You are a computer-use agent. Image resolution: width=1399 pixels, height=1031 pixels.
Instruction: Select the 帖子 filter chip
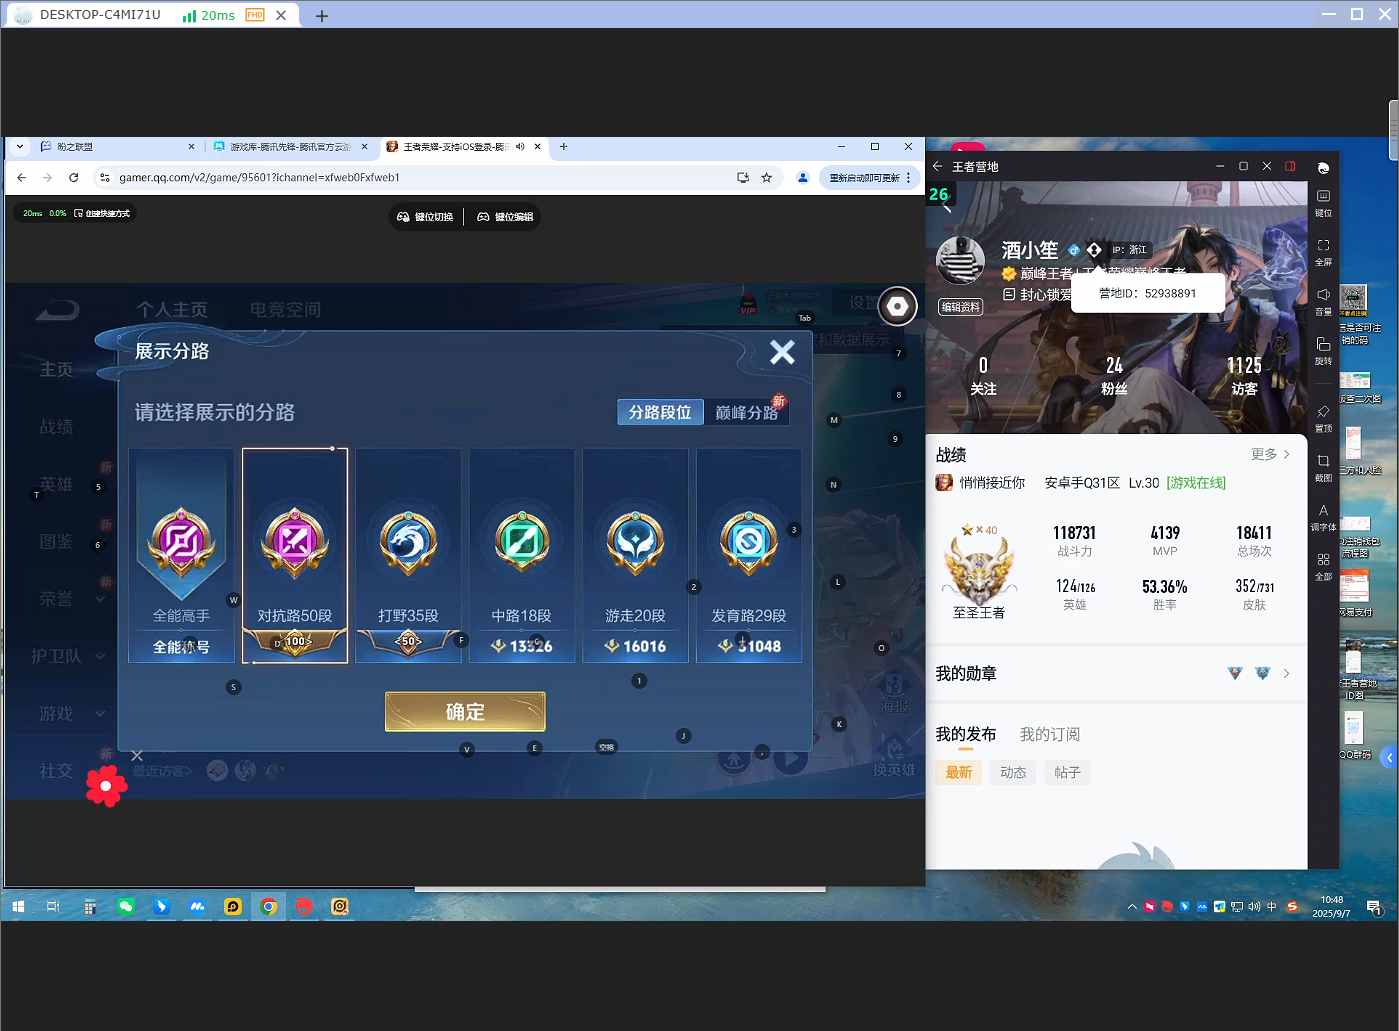click(1067, 772)
